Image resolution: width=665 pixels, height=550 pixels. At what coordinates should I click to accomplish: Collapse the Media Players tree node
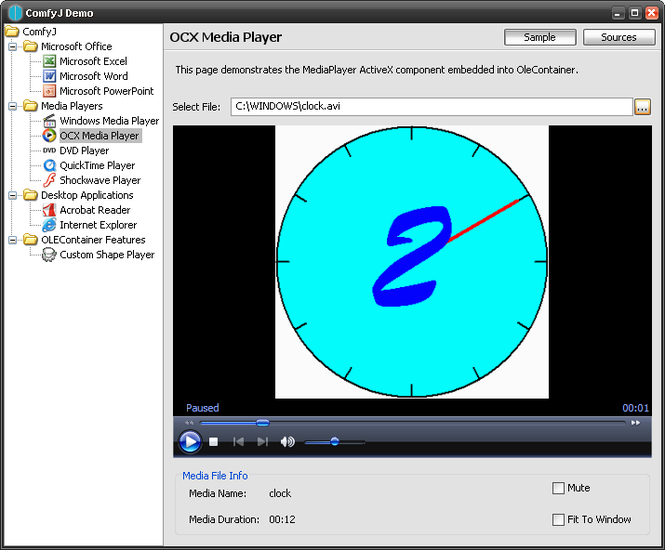(x=13, y=106)
